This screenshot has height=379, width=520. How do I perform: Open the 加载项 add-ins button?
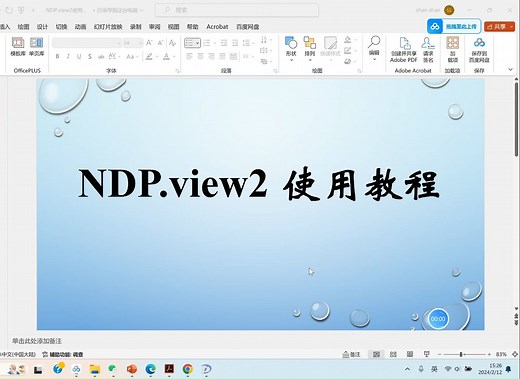click(452, 50)
